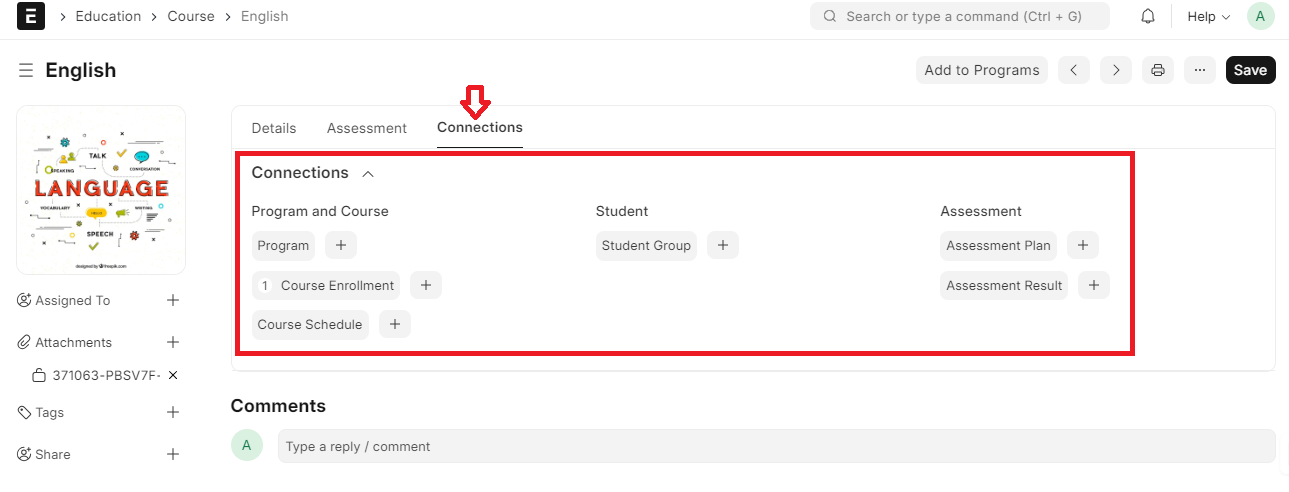
Task: Go to previous record arrow
Action: click(x=1073, y=70)
